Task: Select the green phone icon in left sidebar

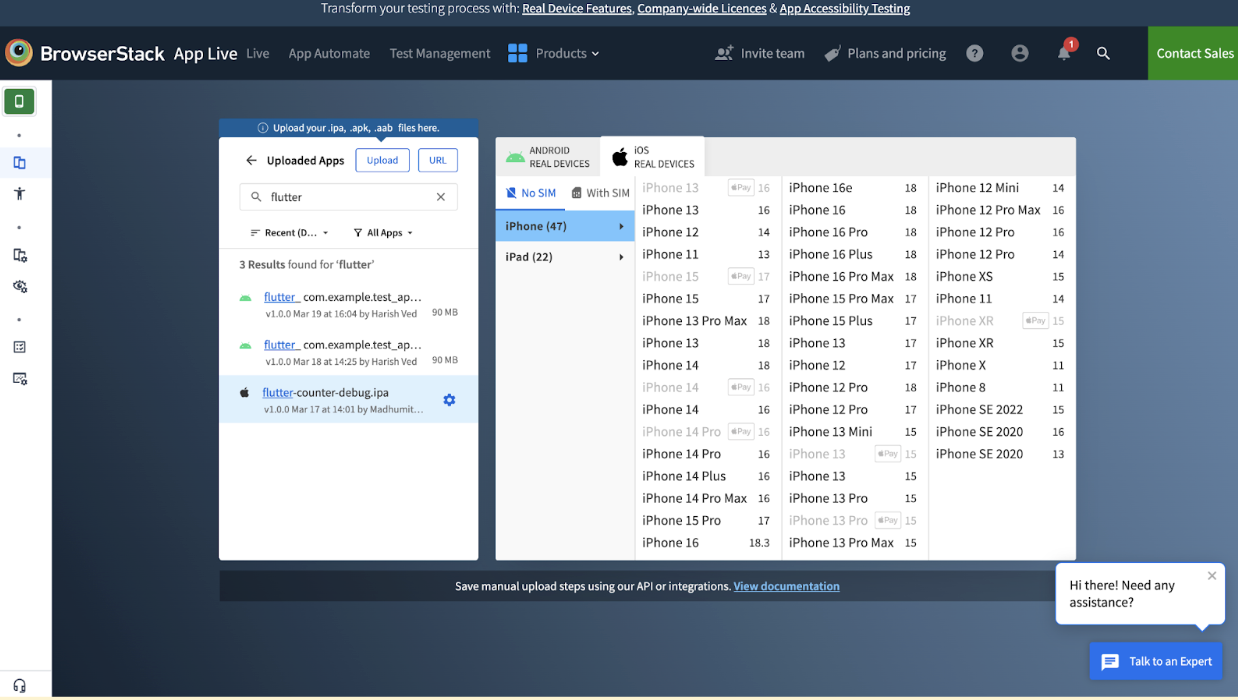Action: [19, 101]
